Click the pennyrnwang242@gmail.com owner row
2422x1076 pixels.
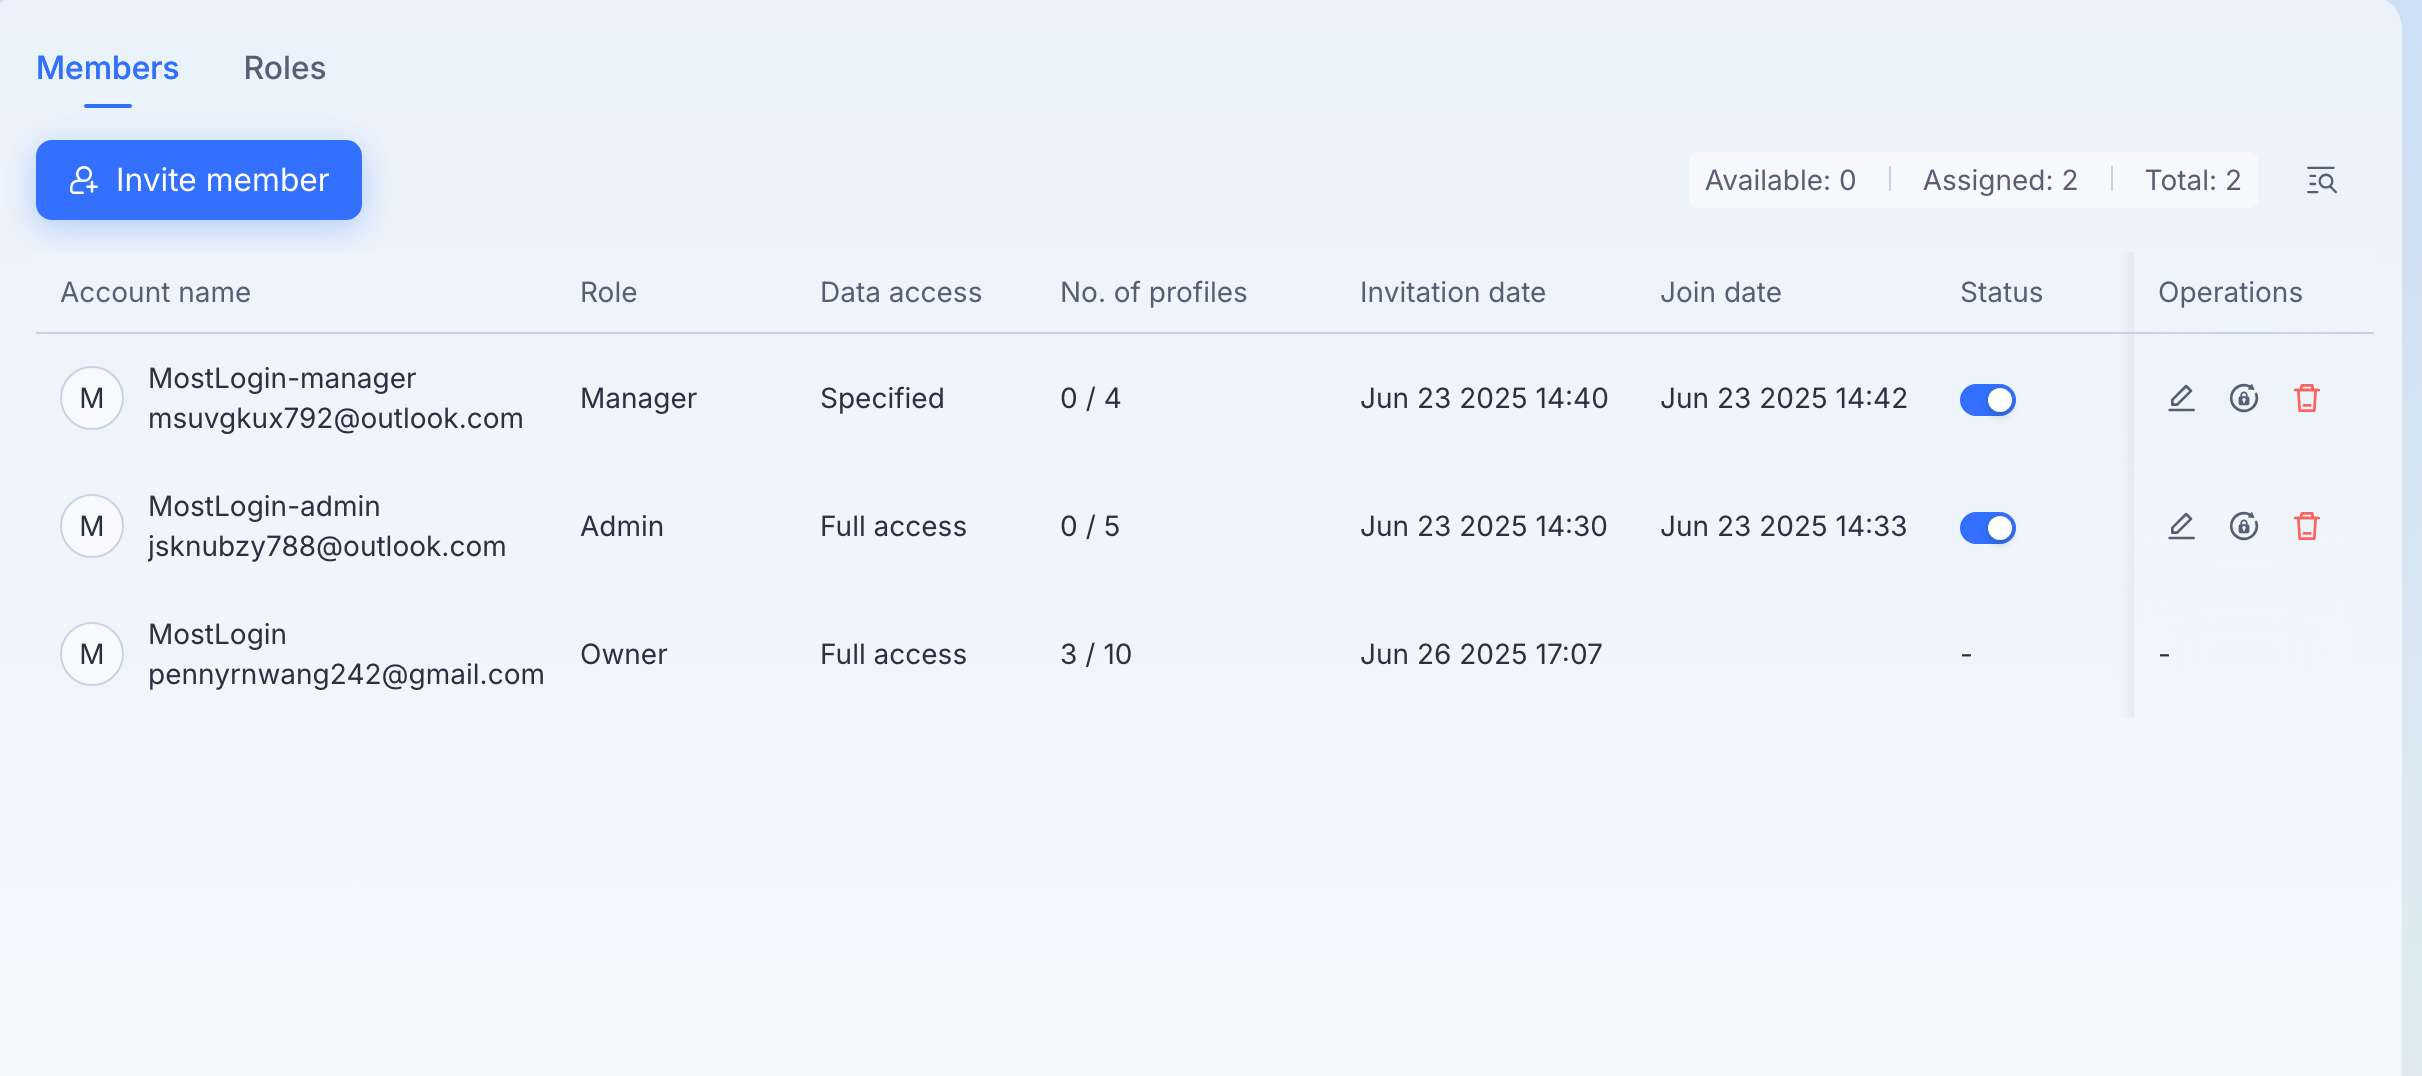[1204, 654]
